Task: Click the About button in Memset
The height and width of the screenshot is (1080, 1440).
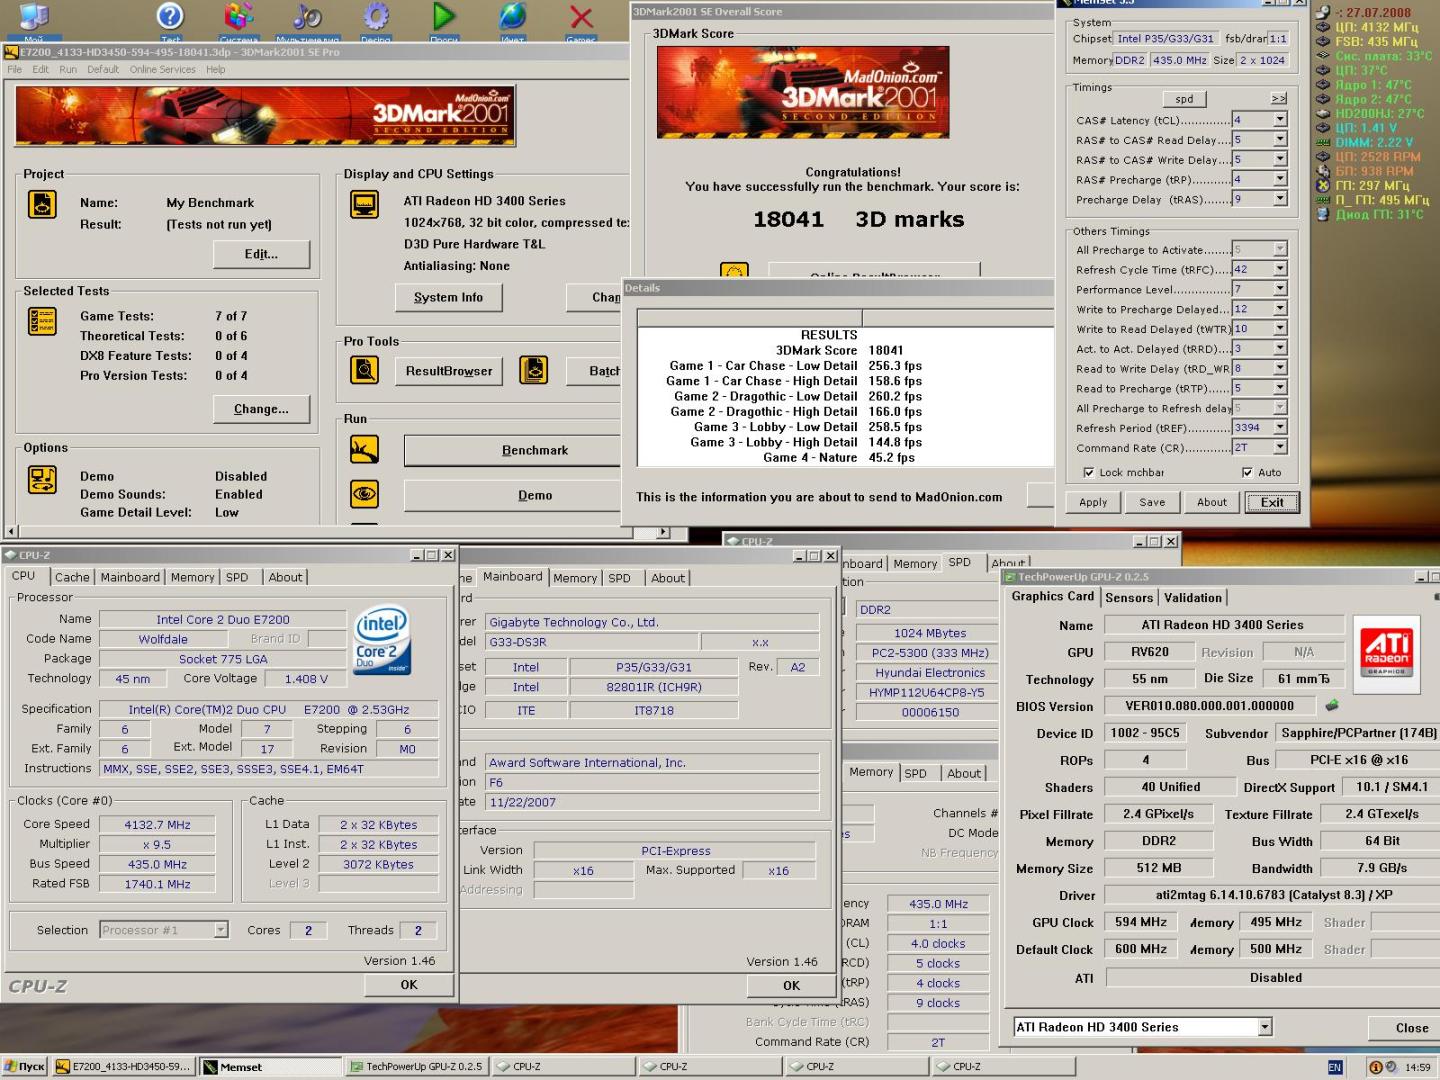Action: (1212, 502)
